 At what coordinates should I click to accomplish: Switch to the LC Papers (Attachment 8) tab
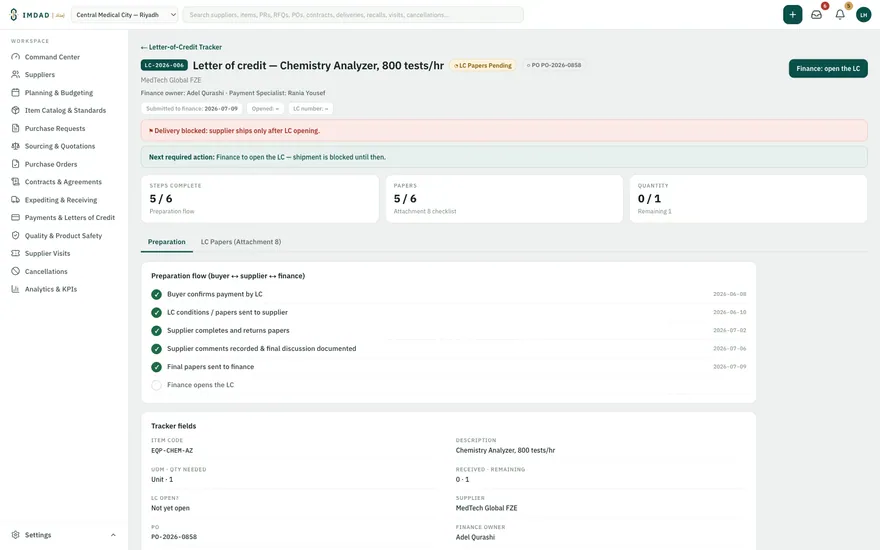click(x=241, y=242)
